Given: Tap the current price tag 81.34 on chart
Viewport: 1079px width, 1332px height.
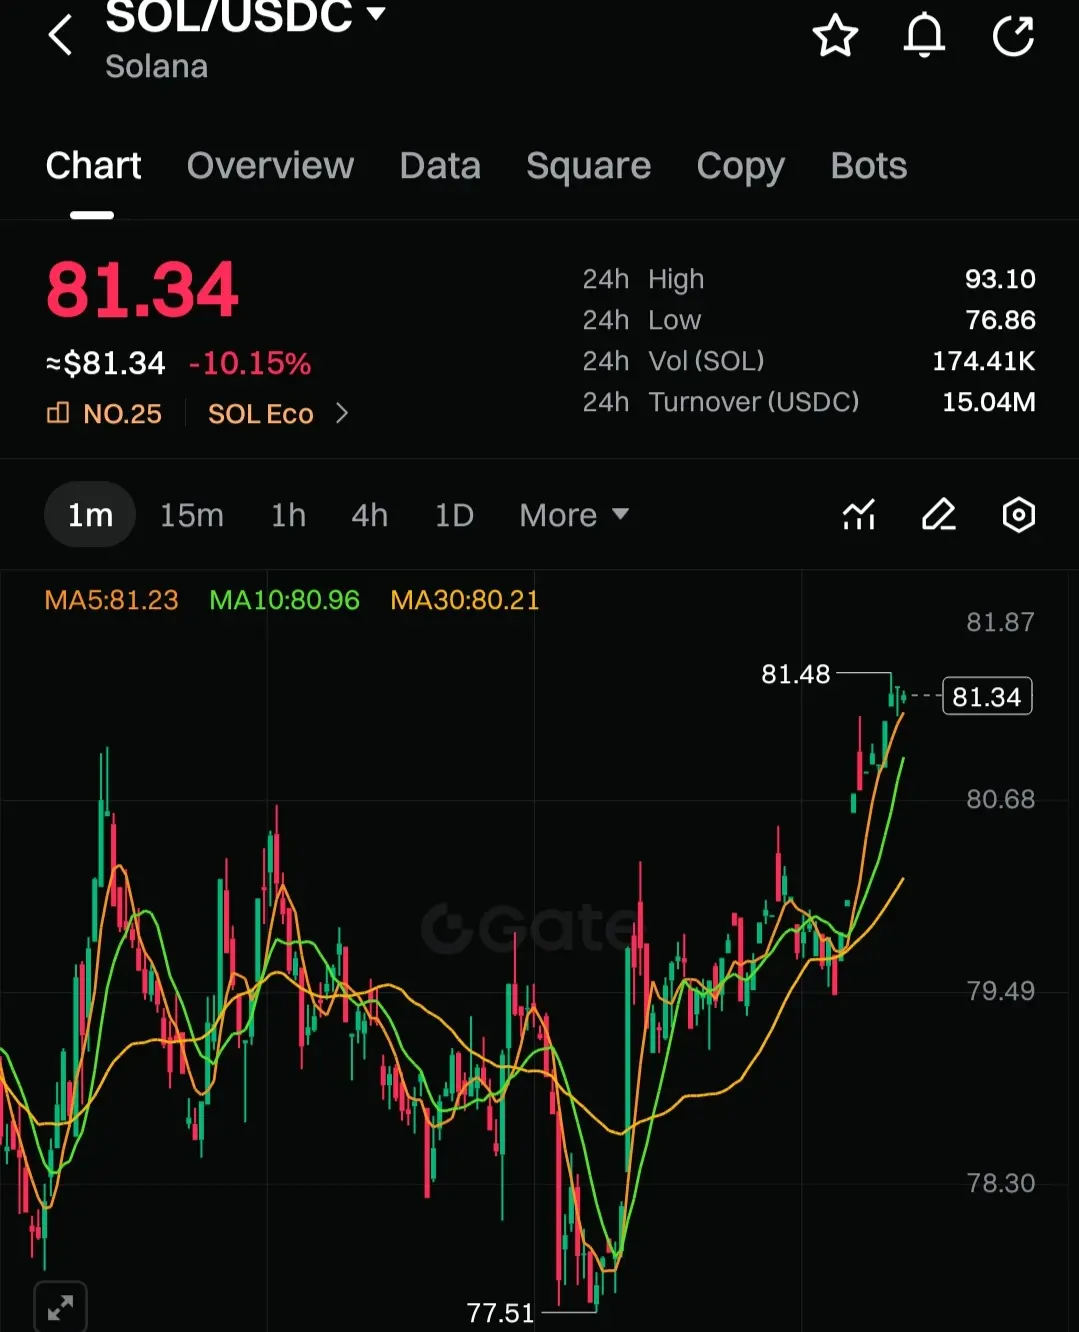Looking at the screenshot, I should 987,697.
